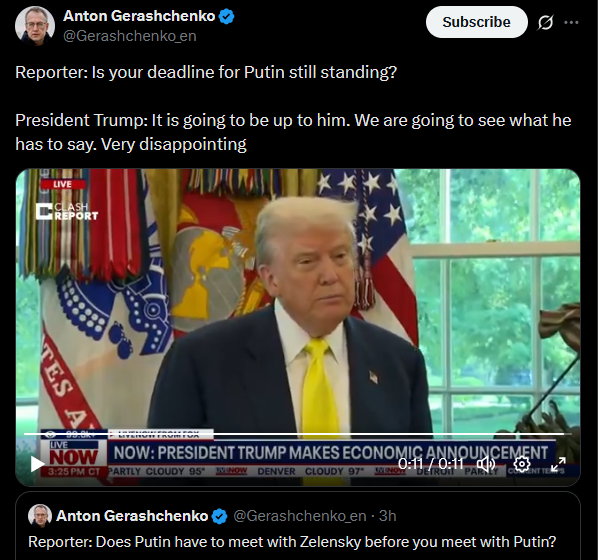Enter fullscreen with the expand arrows icon
Viewport: 598px width, 560px height.
coord(558,464)
